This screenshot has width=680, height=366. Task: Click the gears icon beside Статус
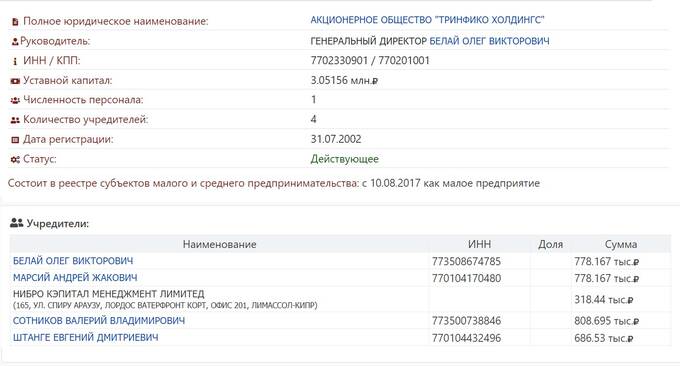pyautogui.click(x=15, y=160)
